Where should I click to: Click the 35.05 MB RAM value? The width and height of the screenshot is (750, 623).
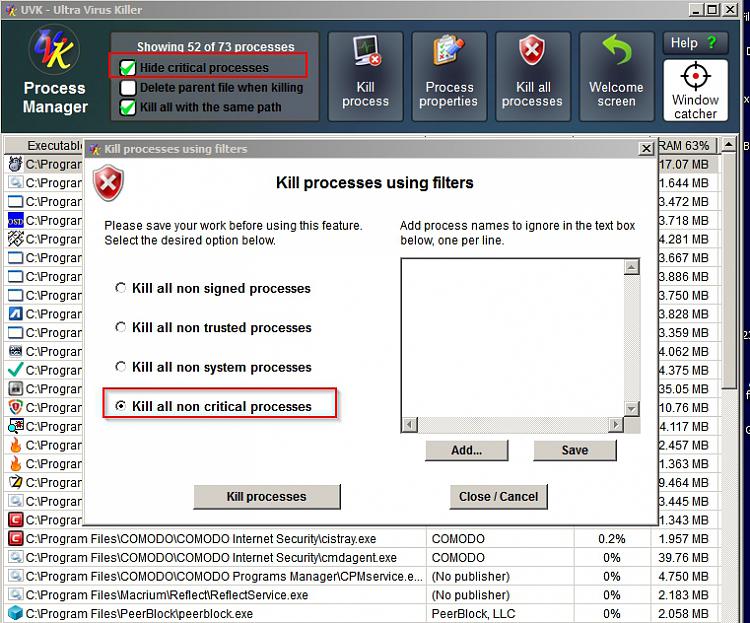pos(684,389)
